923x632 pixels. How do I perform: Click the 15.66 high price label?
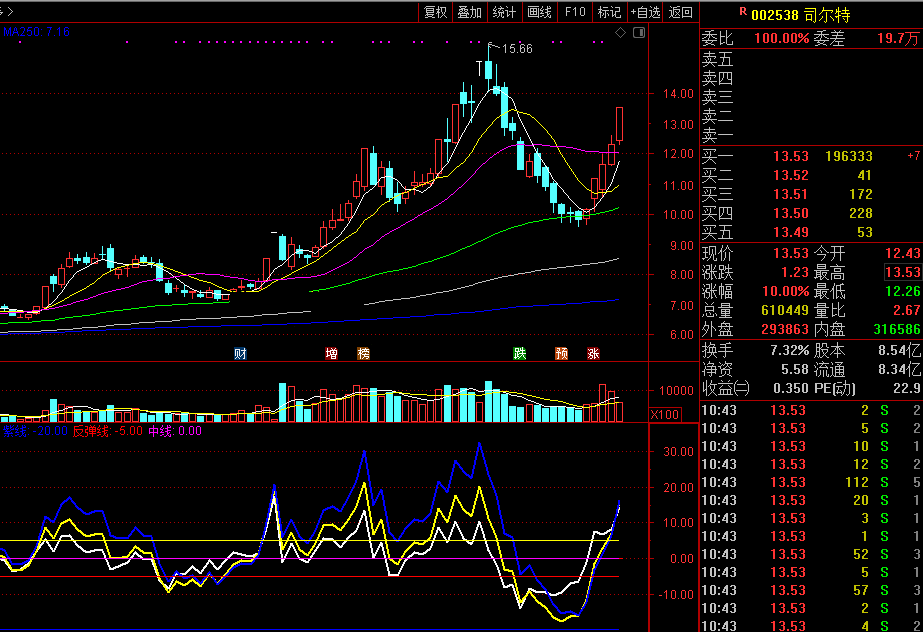tap(517, 49)
